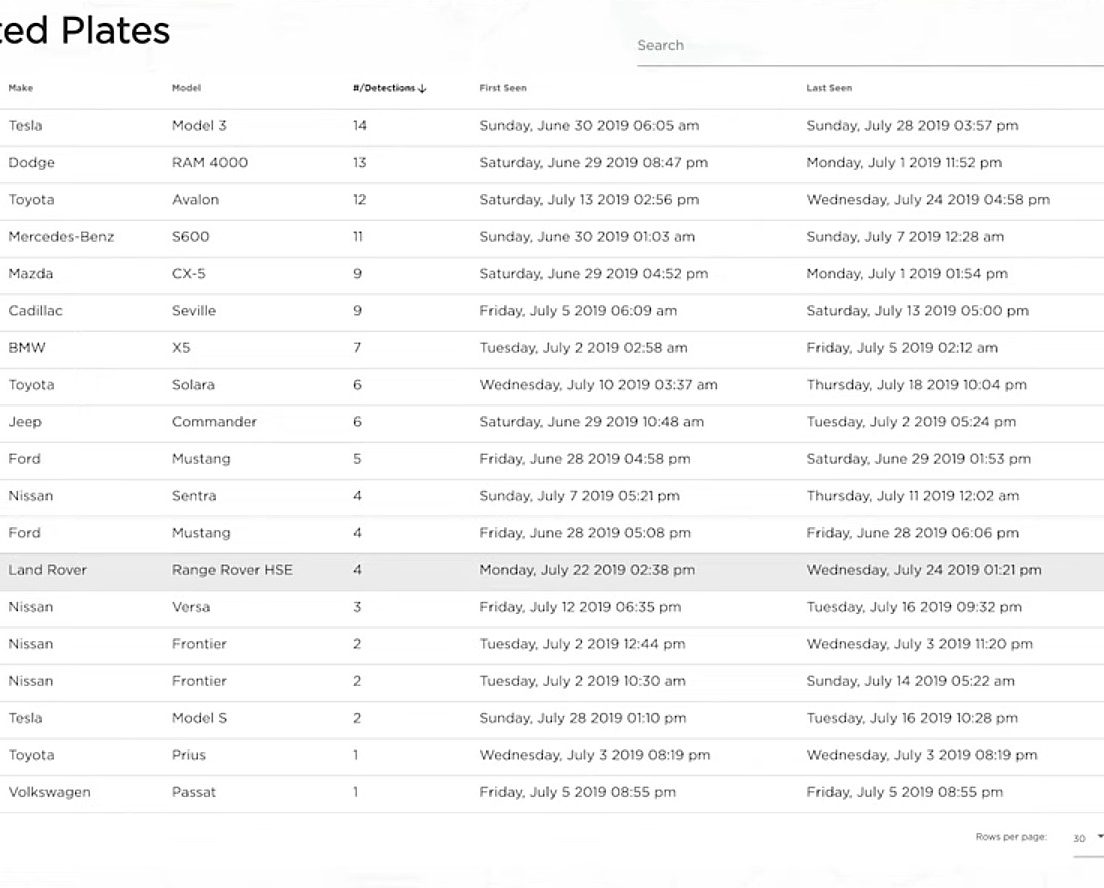Click the CX-5 model cell
The height and width of the screenshot is (888, 1104).
click(189, 273)
